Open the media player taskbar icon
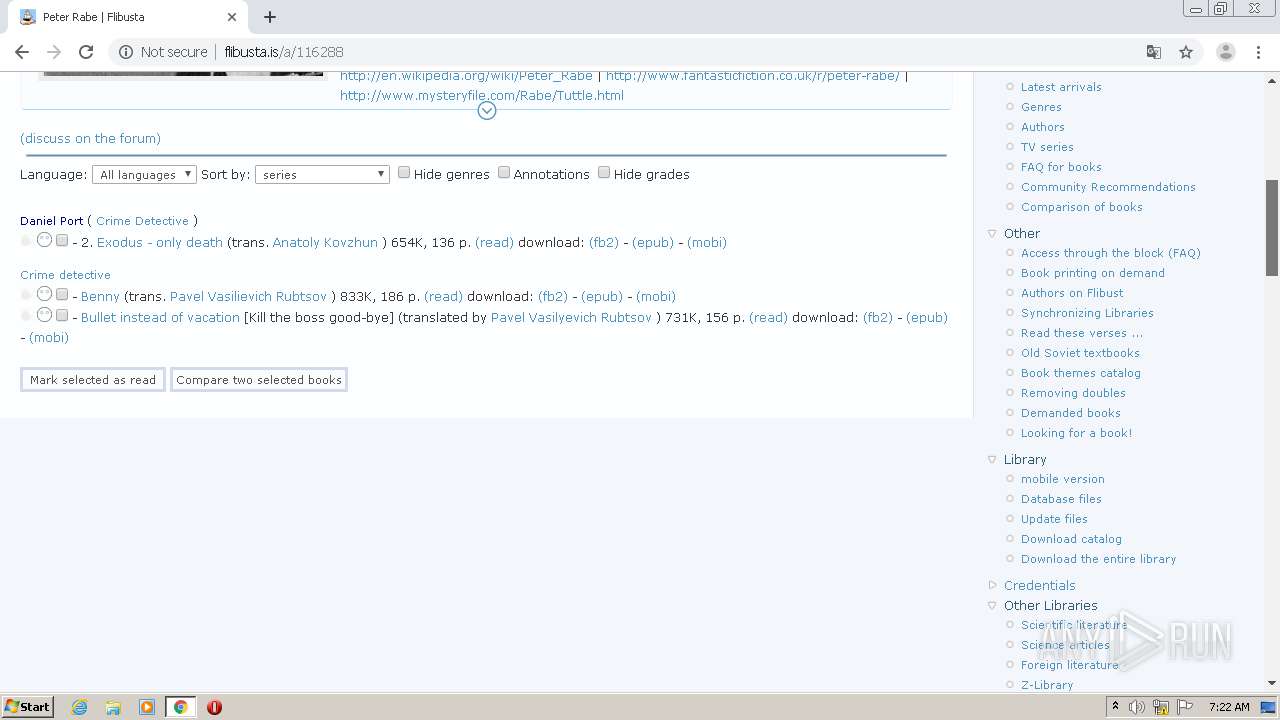This screenshot has height=720, width=1280. click(x=147, y=707)
